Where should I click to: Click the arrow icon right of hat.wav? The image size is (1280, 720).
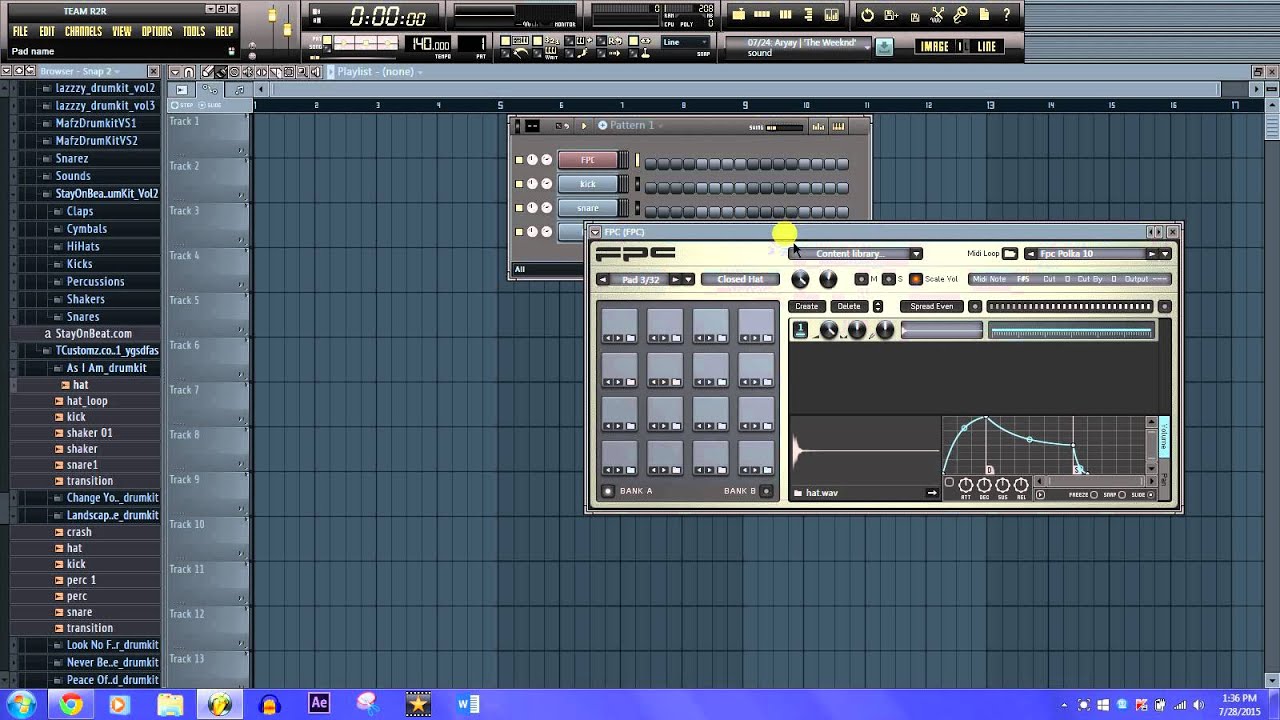click(x=932, y=493)
